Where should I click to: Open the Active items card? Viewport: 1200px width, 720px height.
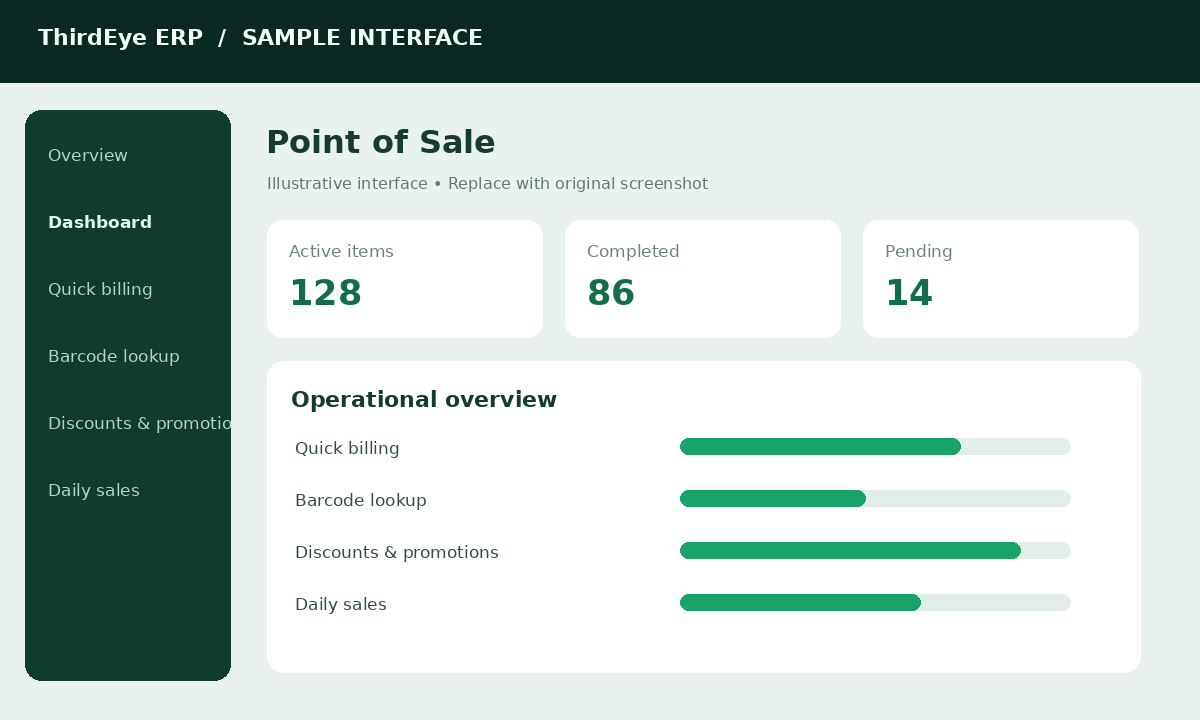click(405, 279)
